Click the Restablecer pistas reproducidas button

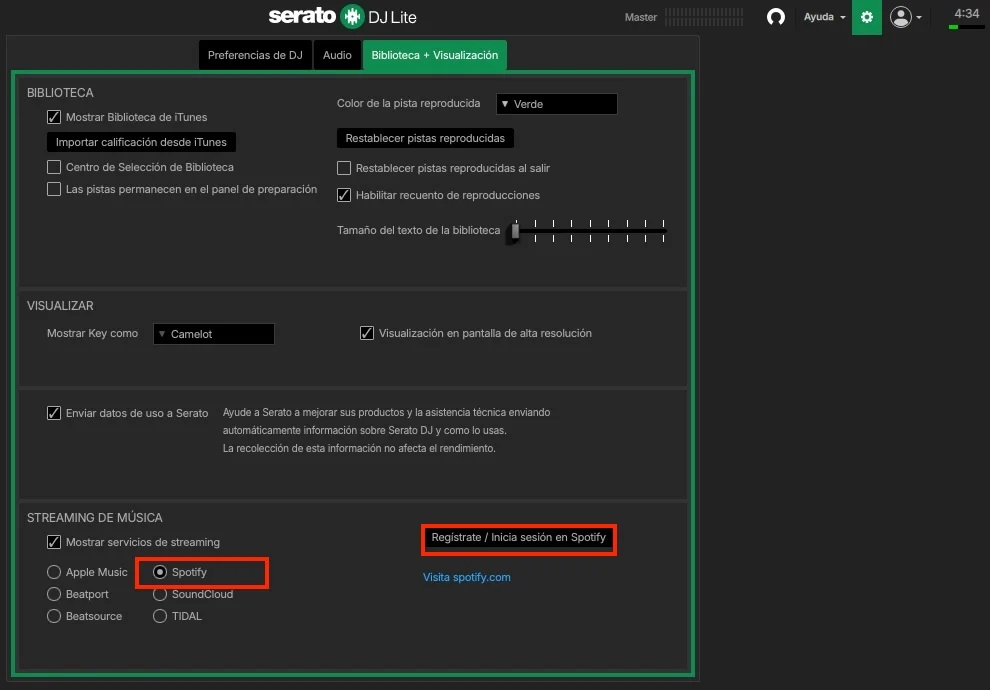click(x=425, y=138)
